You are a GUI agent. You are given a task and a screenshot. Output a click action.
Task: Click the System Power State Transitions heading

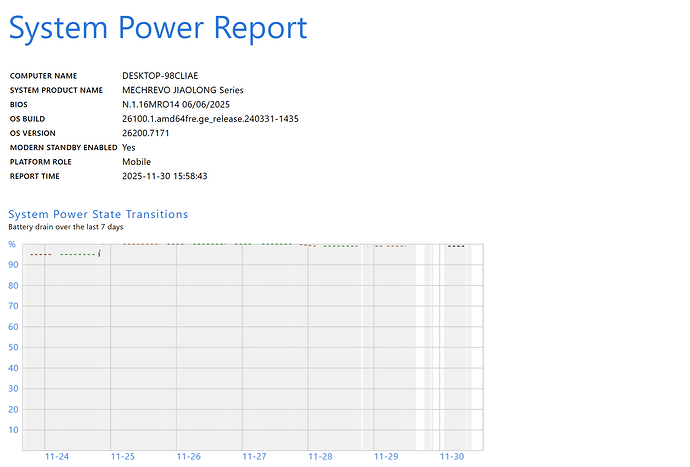pos(98,214)
